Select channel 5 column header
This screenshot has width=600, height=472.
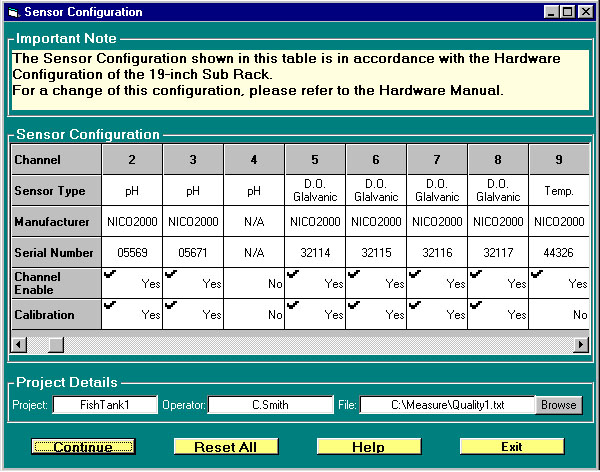[315, 159]
